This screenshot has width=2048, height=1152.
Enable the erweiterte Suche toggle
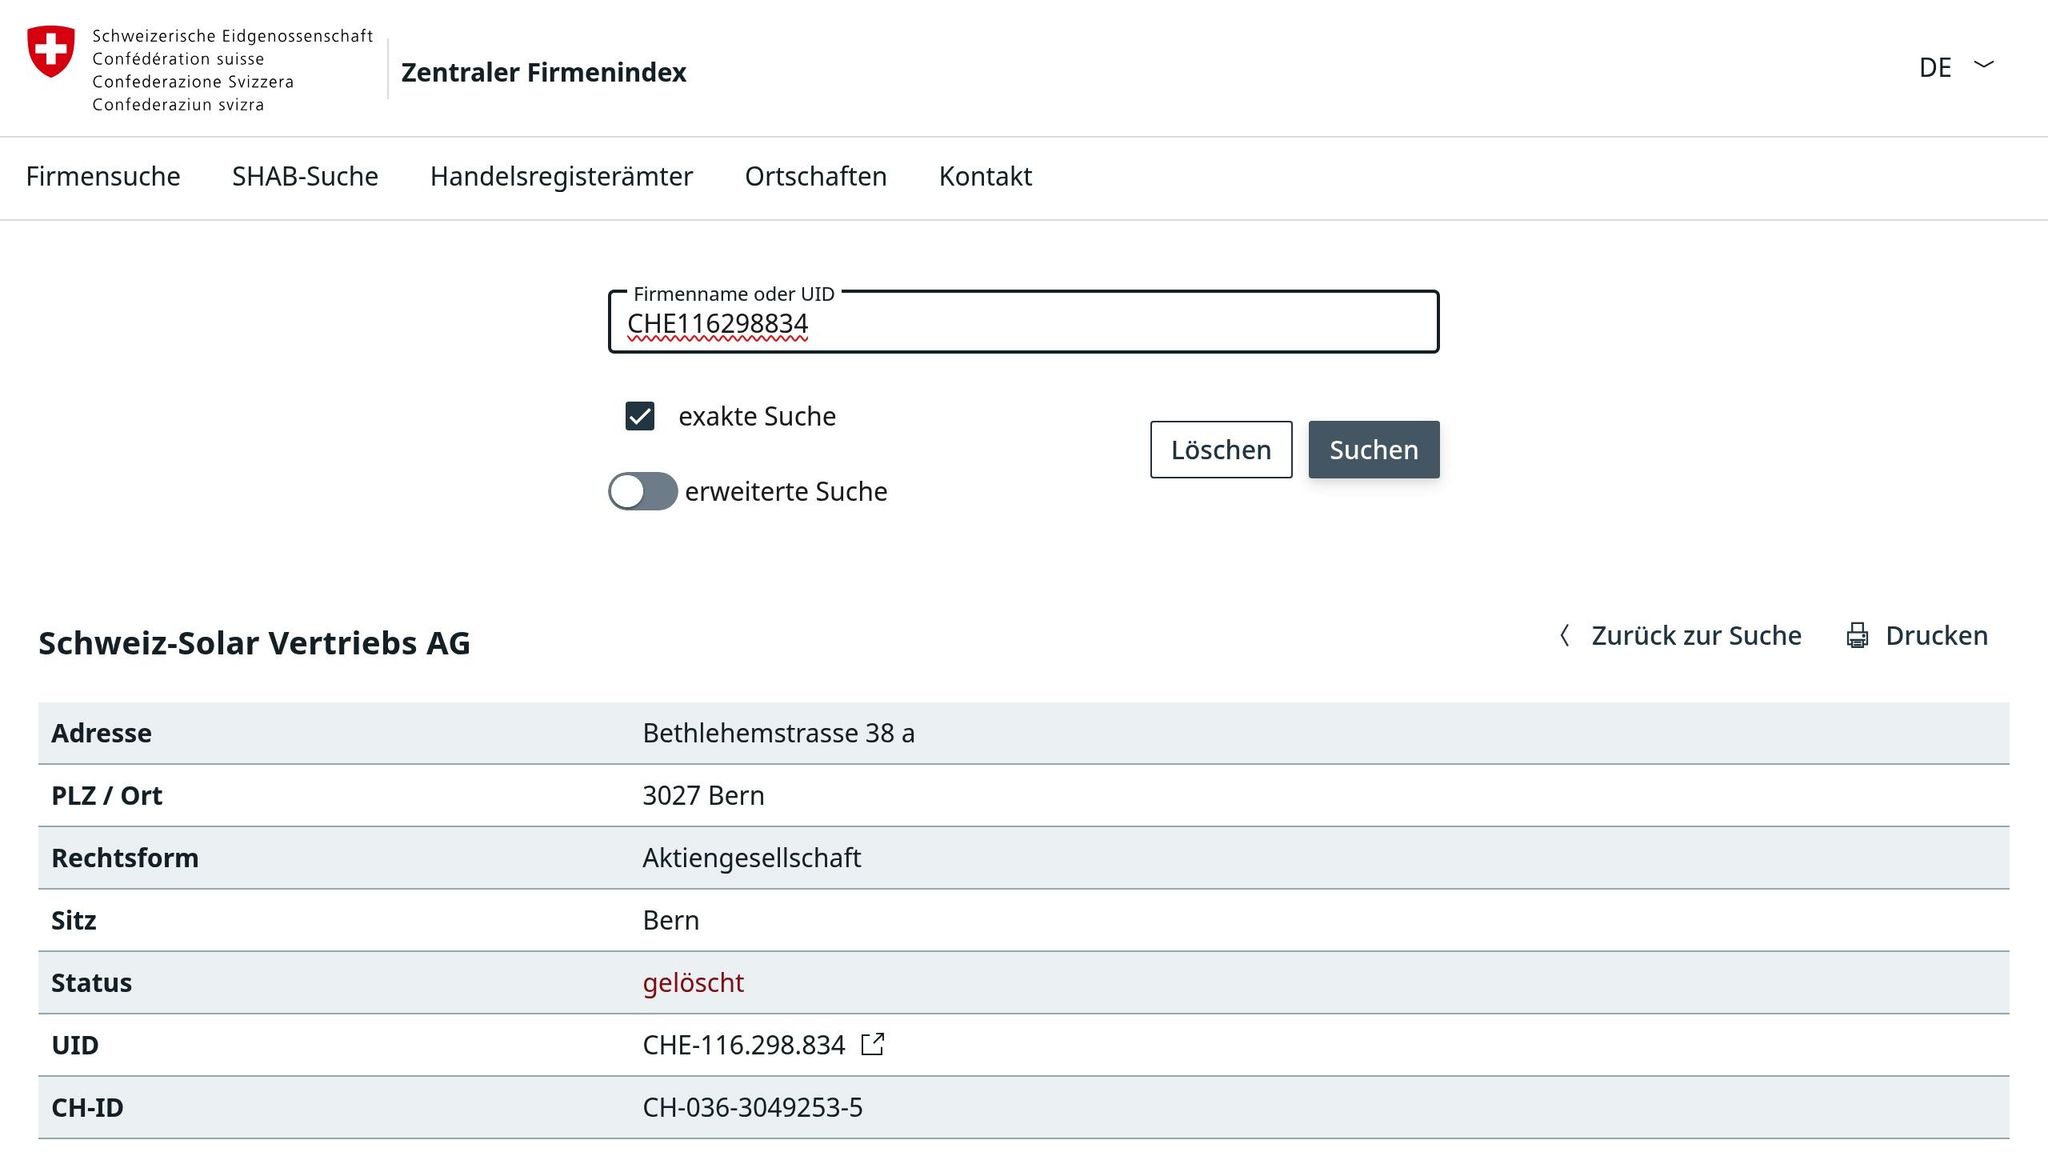pos(643,491)
